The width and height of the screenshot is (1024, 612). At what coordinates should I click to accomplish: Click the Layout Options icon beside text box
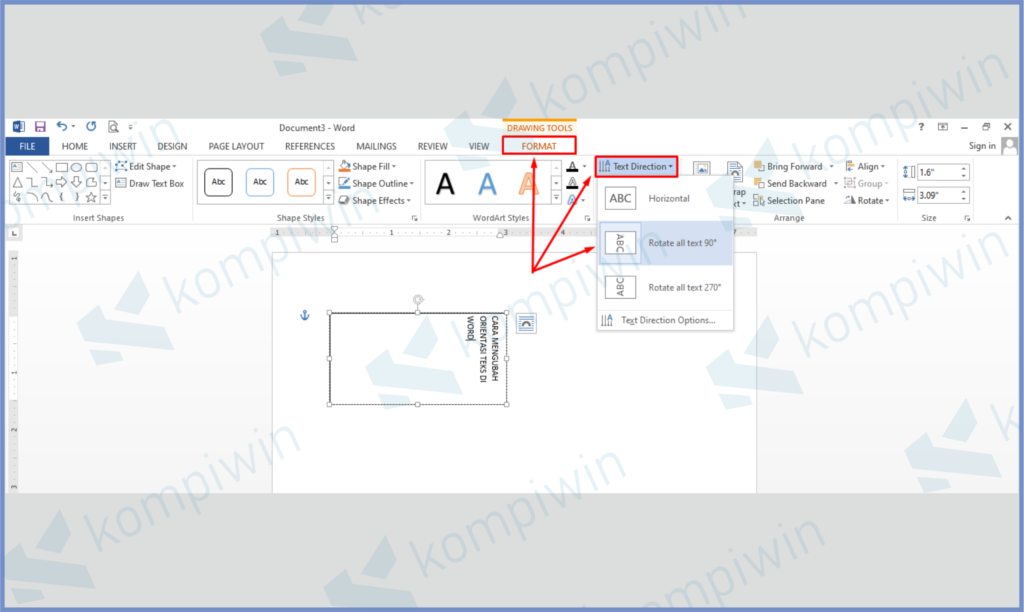tap(526, 322)
